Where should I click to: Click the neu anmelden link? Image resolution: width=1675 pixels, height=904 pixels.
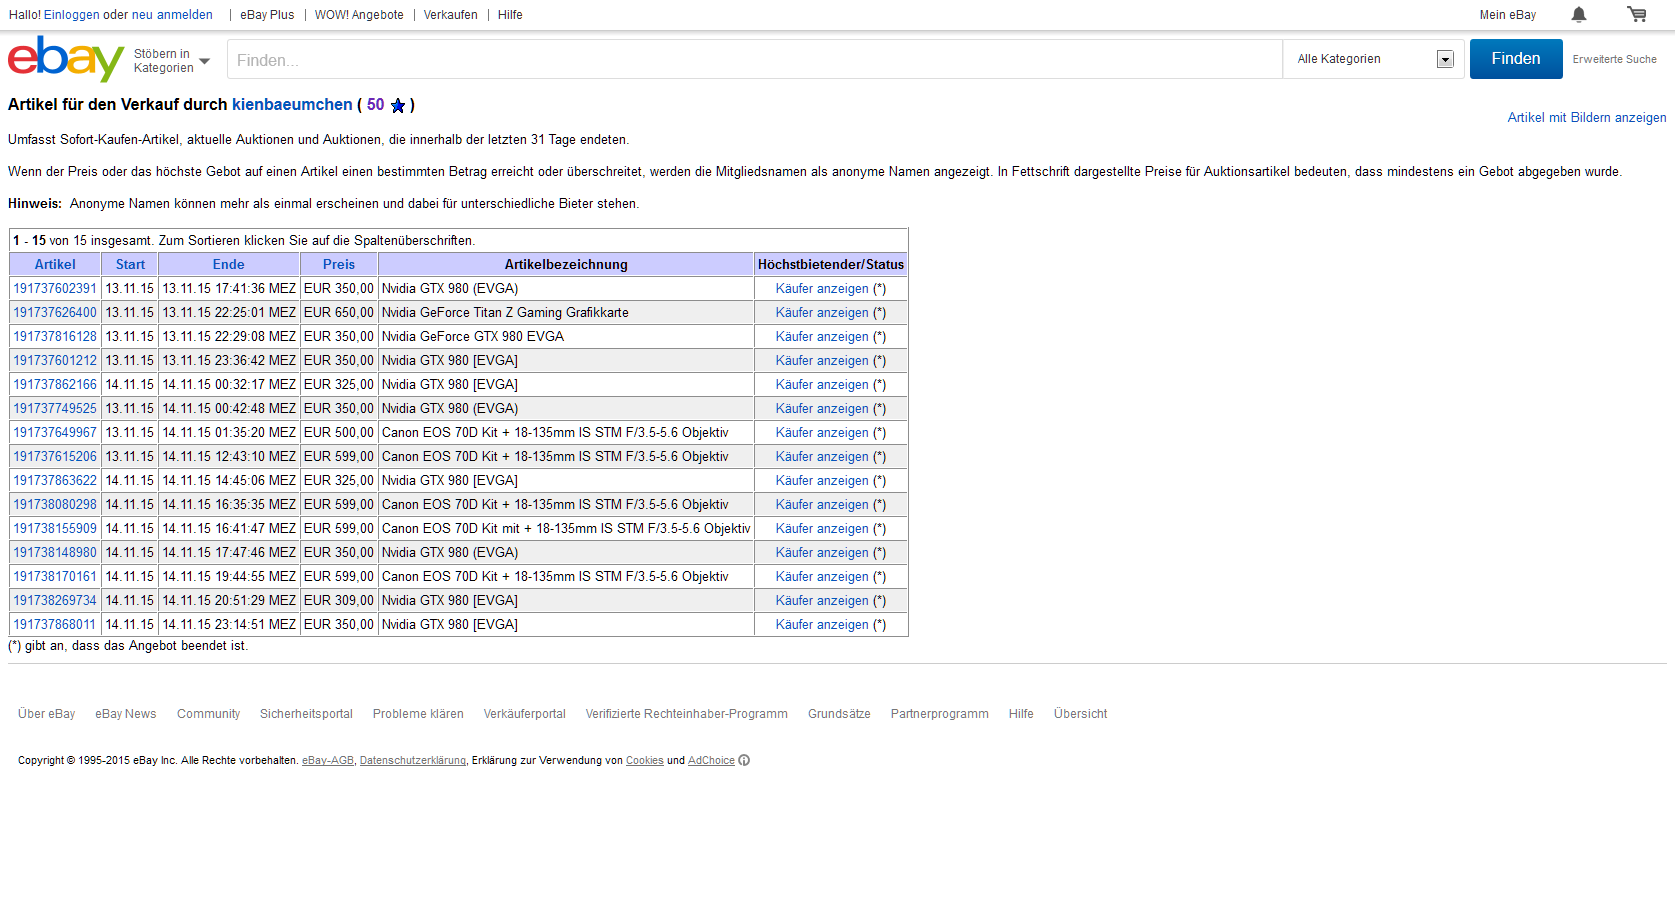point(172,15)
